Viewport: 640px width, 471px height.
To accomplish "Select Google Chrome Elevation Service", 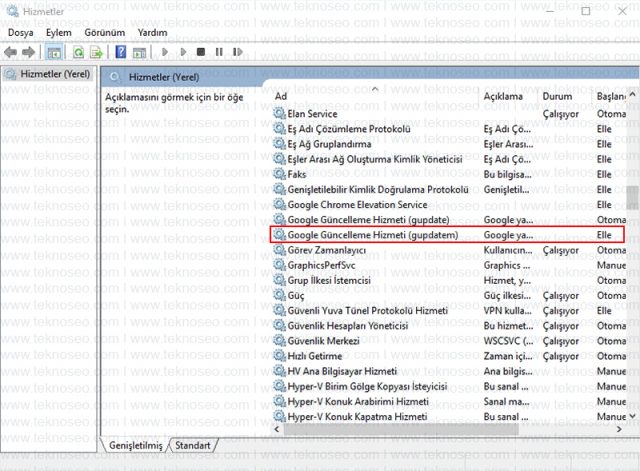I will pyautogui.click(x=449, y=204).
